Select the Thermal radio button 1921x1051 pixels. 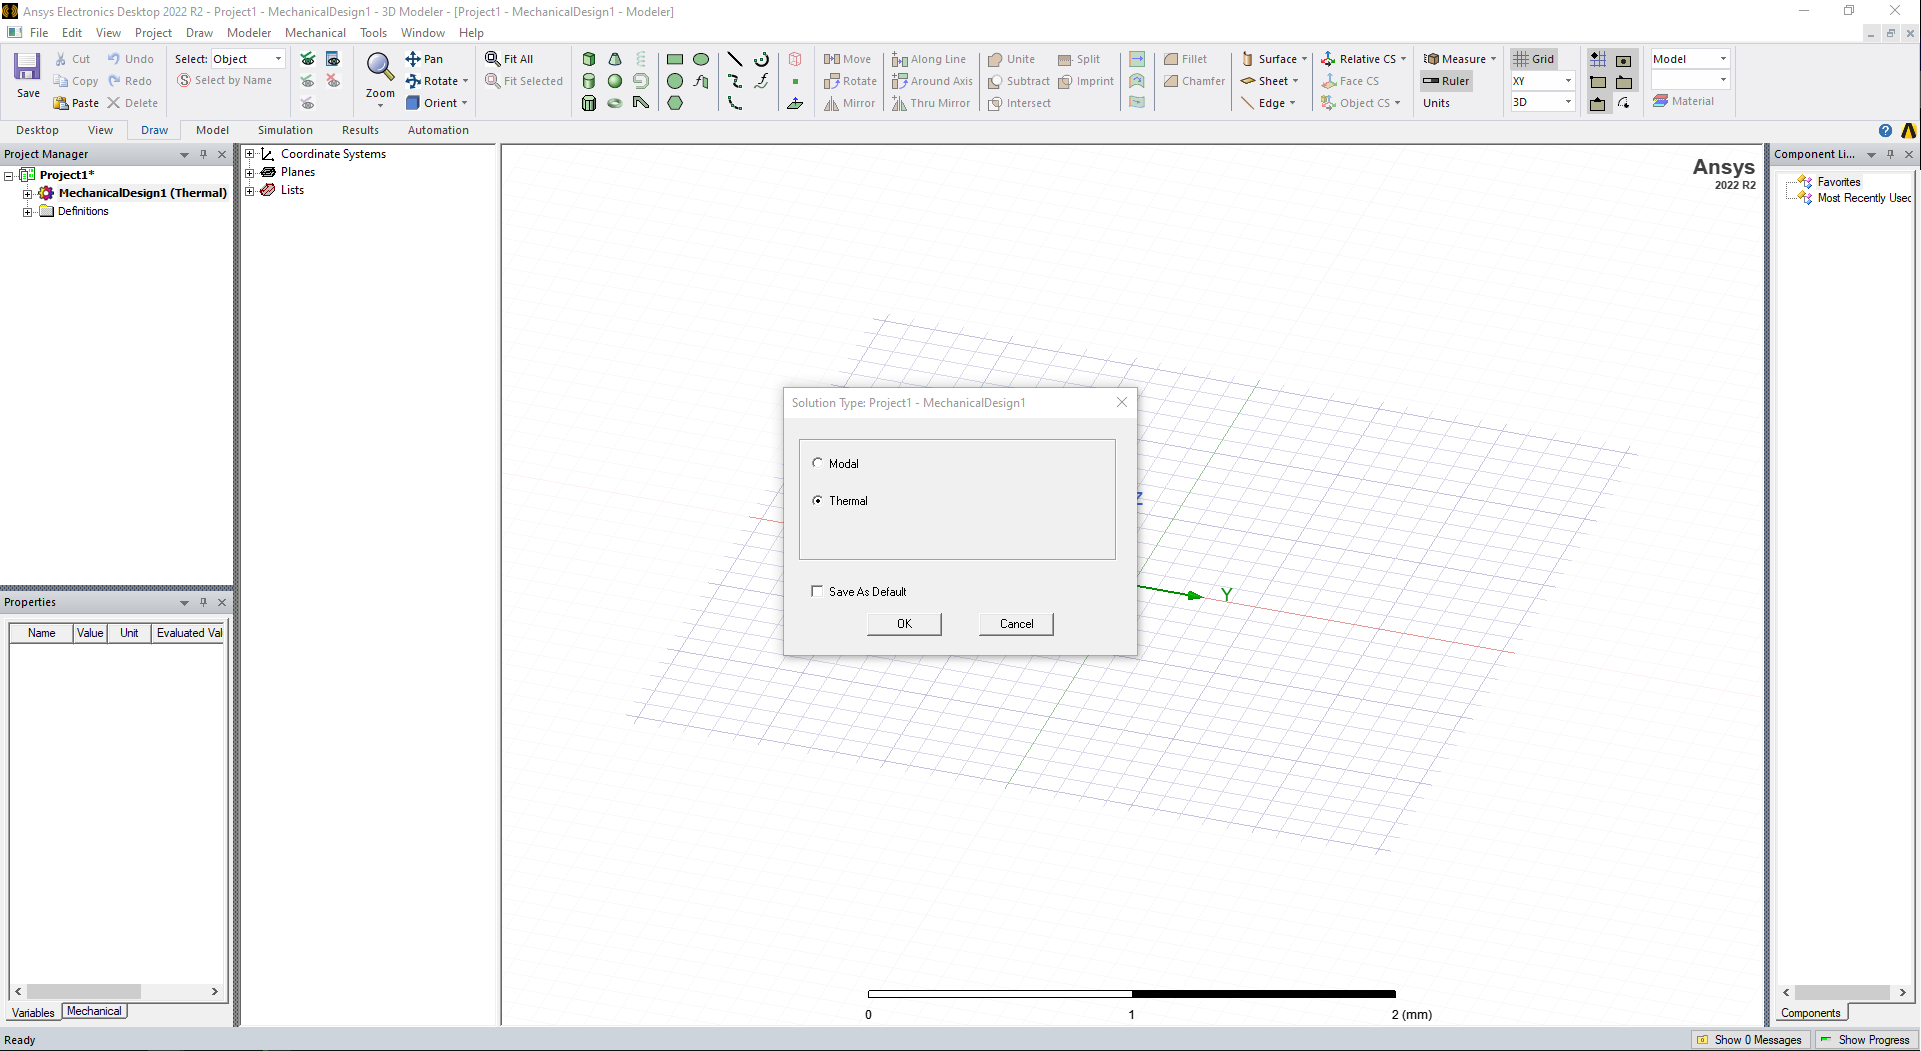[818, 501]
